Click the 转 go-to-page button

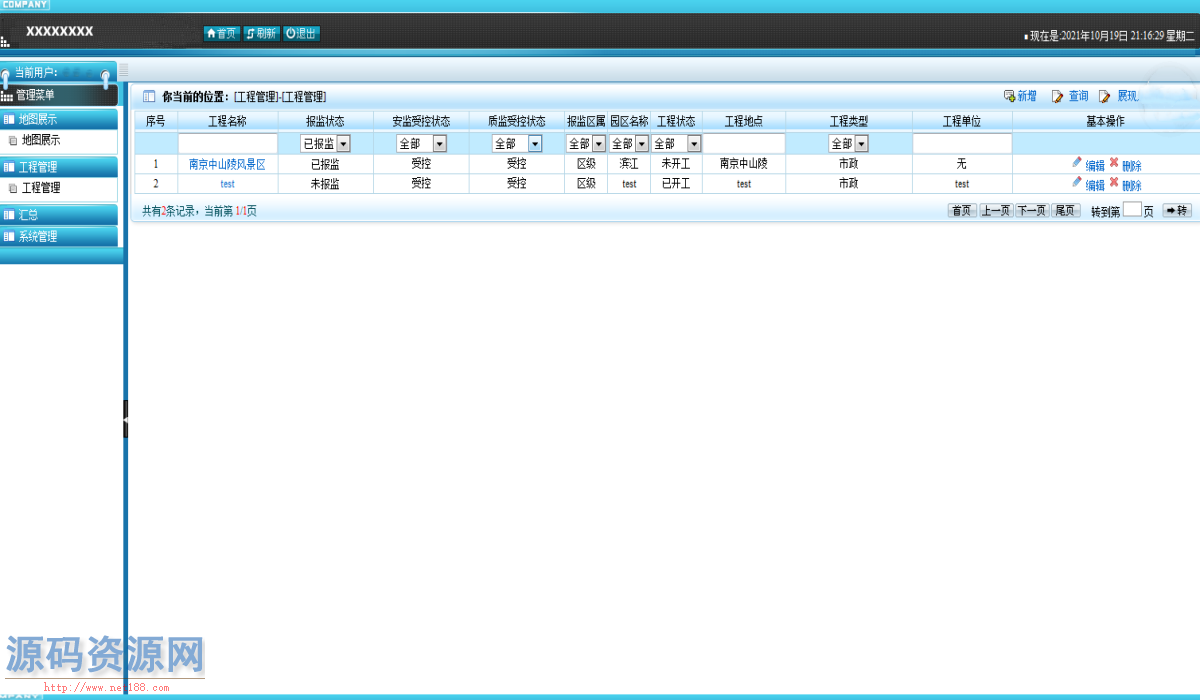pyautogui.click(x=1177, y=211)
